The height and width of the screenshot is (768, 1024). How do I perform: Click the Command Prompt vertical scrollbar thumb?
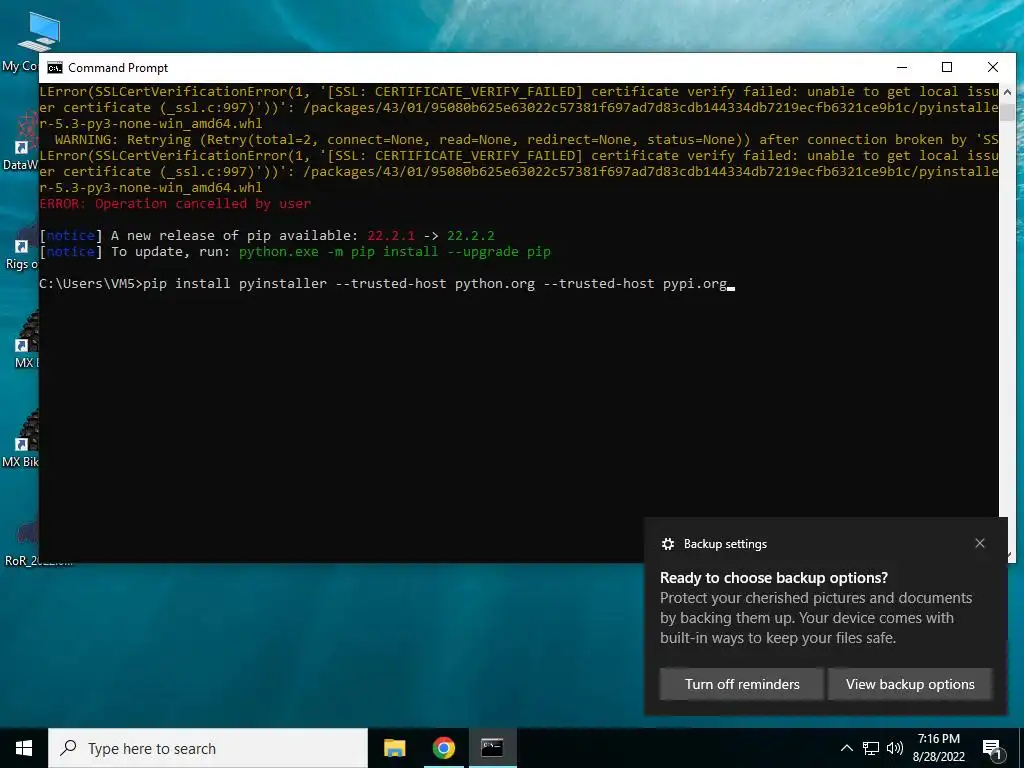(x=1006, y=111)
